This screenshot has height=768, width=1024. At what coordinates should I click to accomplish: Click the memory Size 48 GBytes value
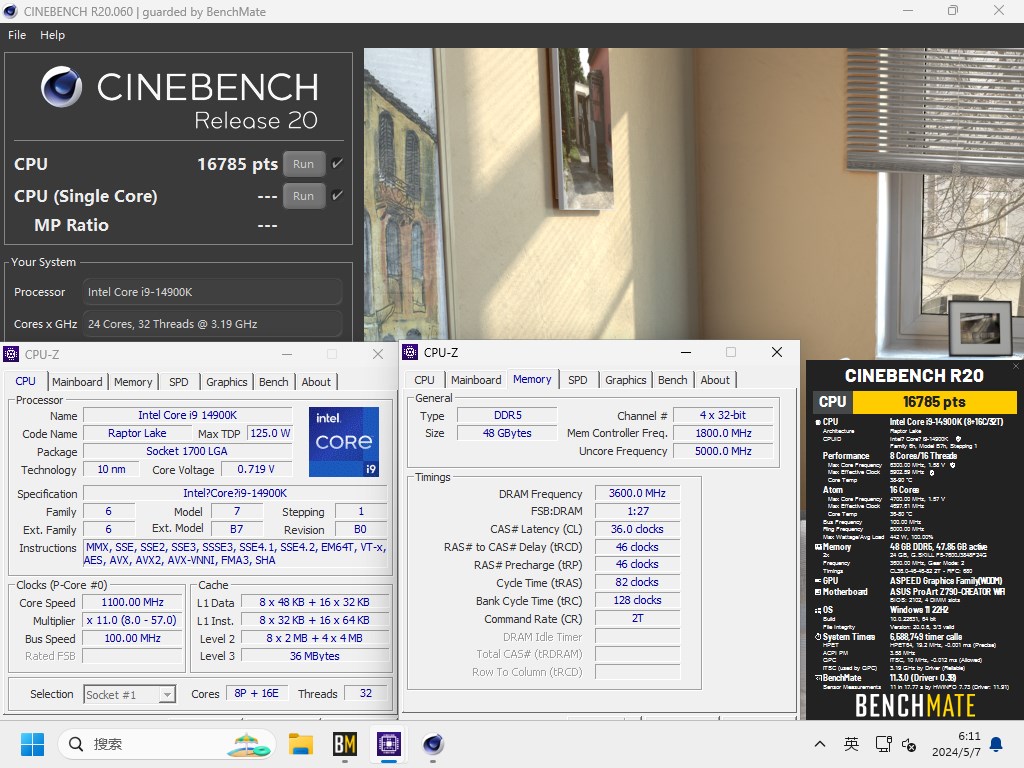pos(507,433)
